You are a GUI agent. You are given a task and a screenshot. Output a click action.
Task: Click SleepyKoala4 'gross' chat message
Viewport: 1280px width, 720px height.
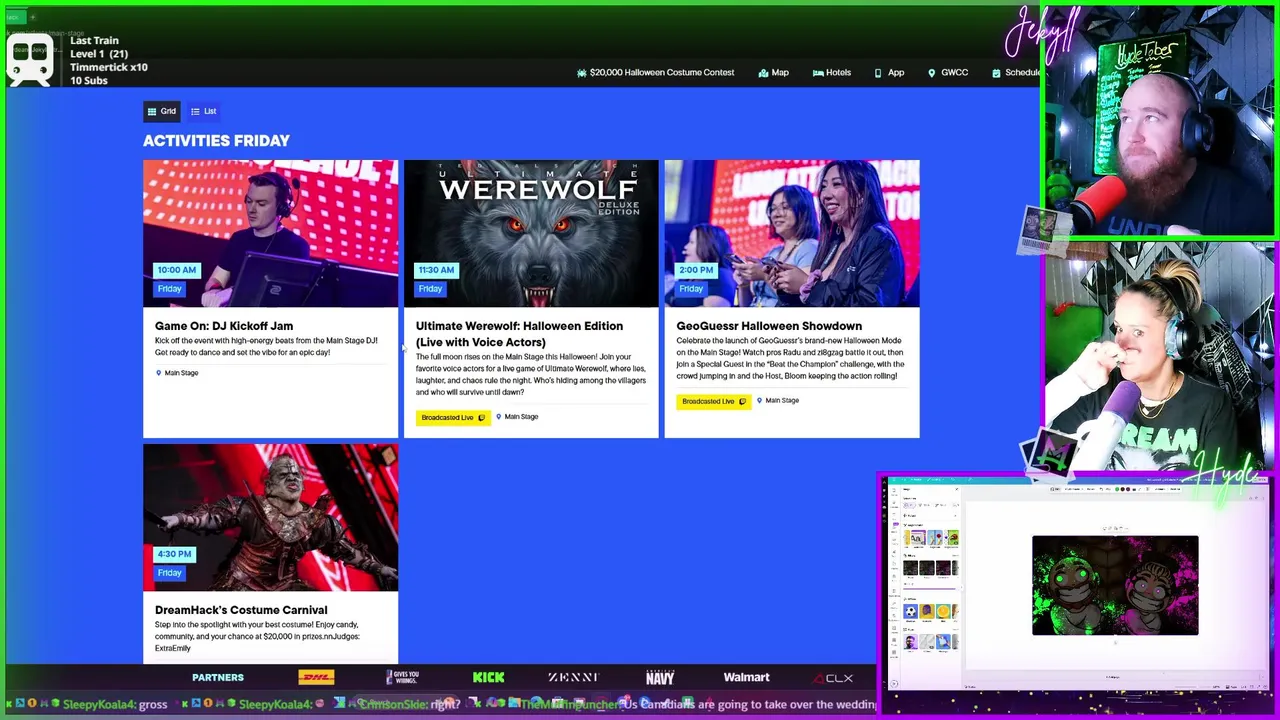point(115,705)
